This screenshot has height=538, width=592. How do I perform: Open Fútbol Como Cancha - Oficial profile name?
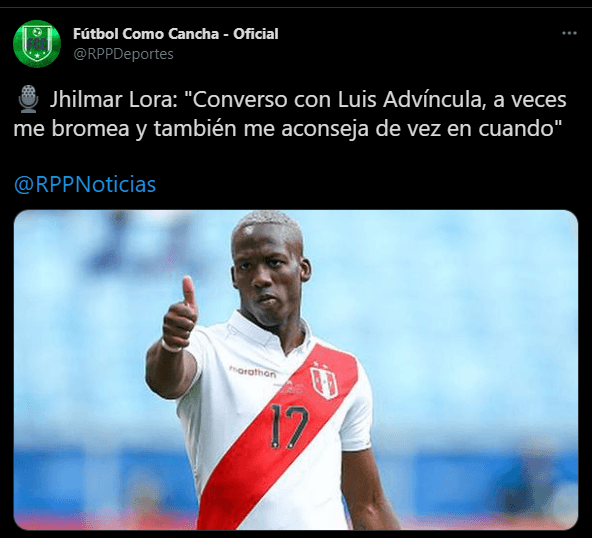tap(176, 34)
